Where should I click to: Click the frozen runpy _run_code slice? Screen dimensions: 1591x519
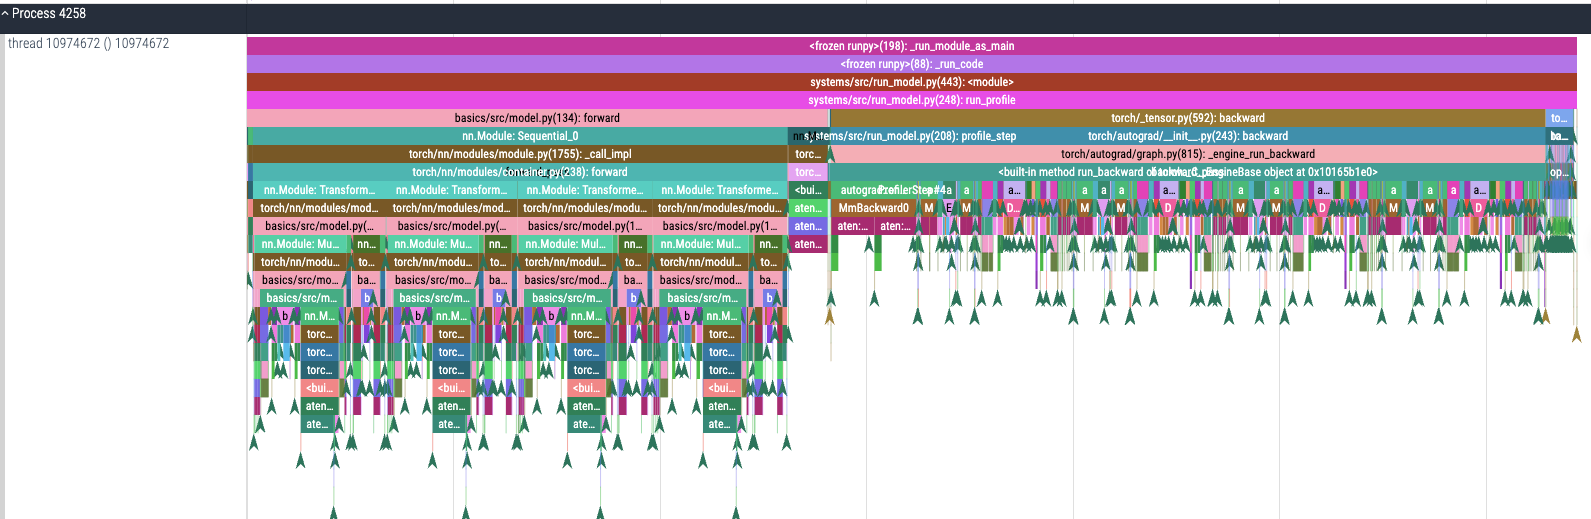click(x=911, y=64)
